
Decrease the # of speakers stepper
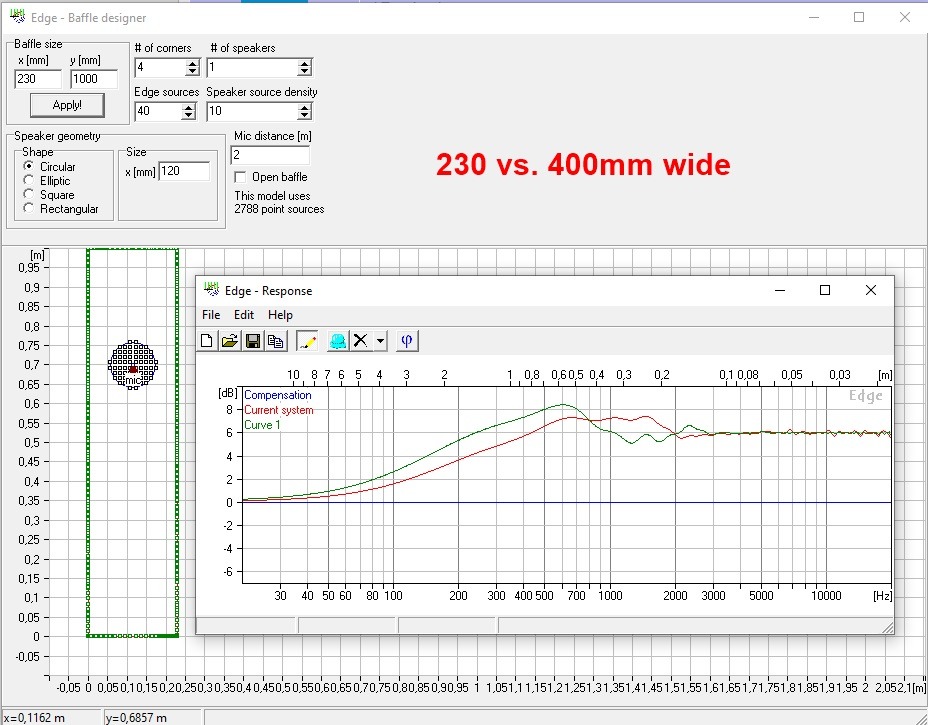click(x=304, y=72)
